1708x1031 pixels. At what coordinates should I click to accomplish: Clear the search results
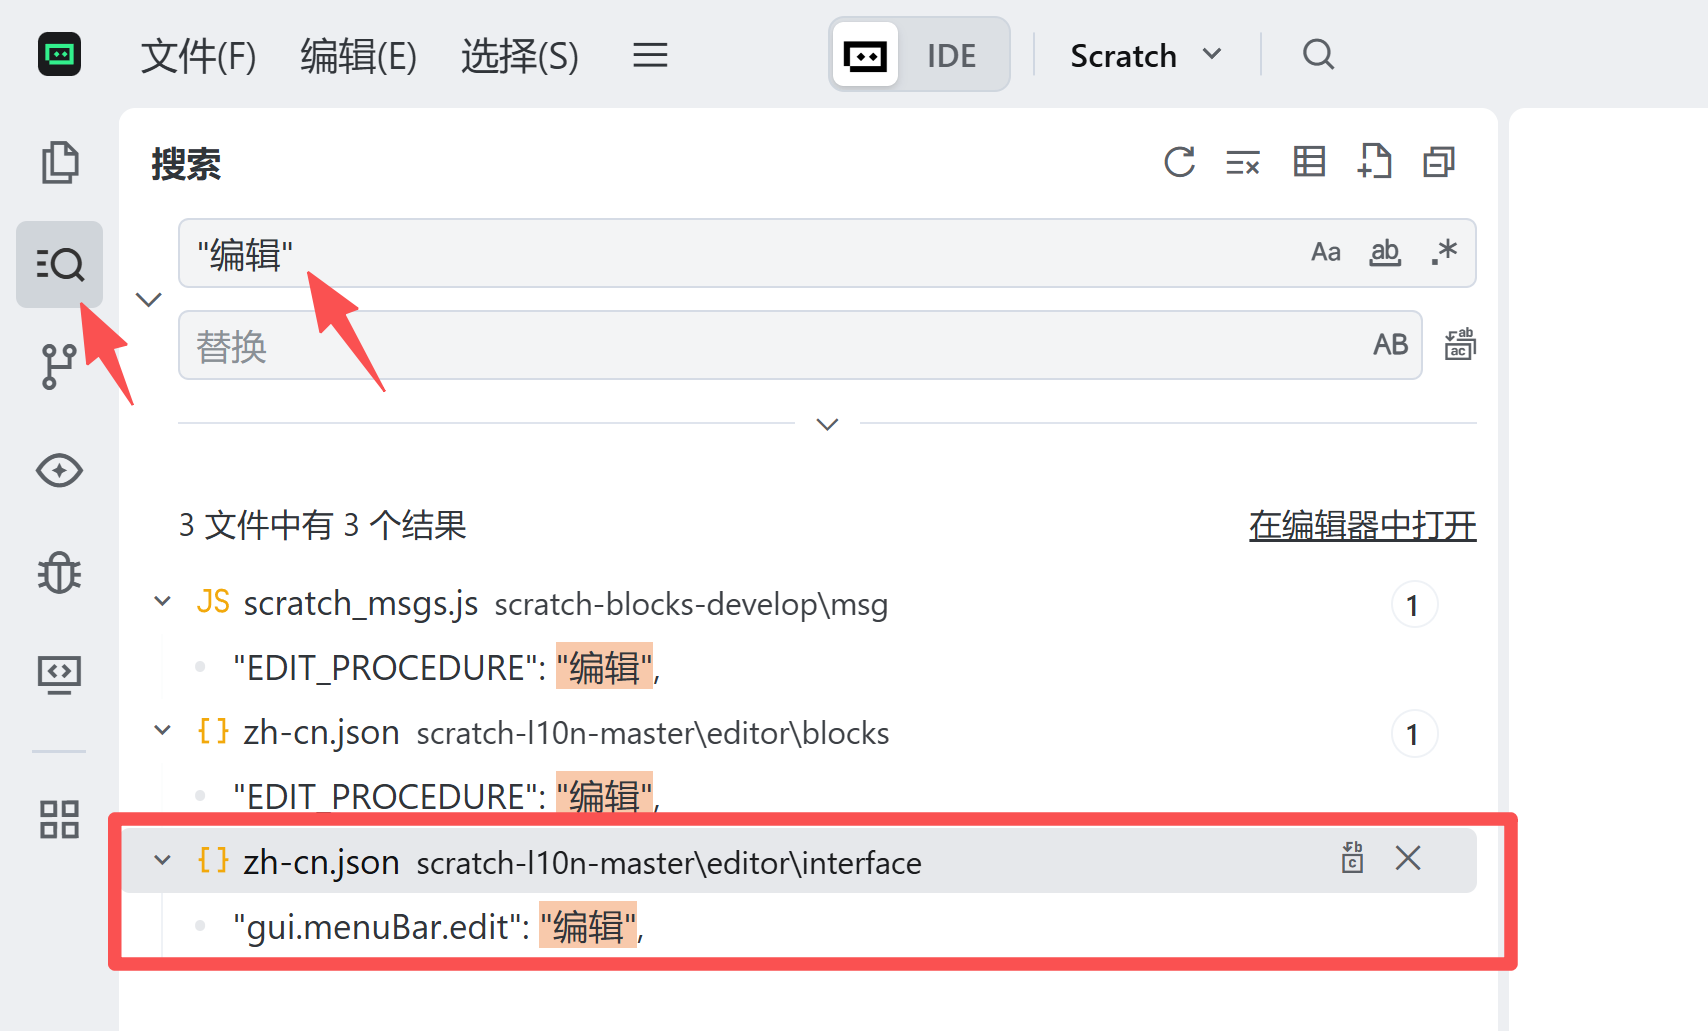1243,162
